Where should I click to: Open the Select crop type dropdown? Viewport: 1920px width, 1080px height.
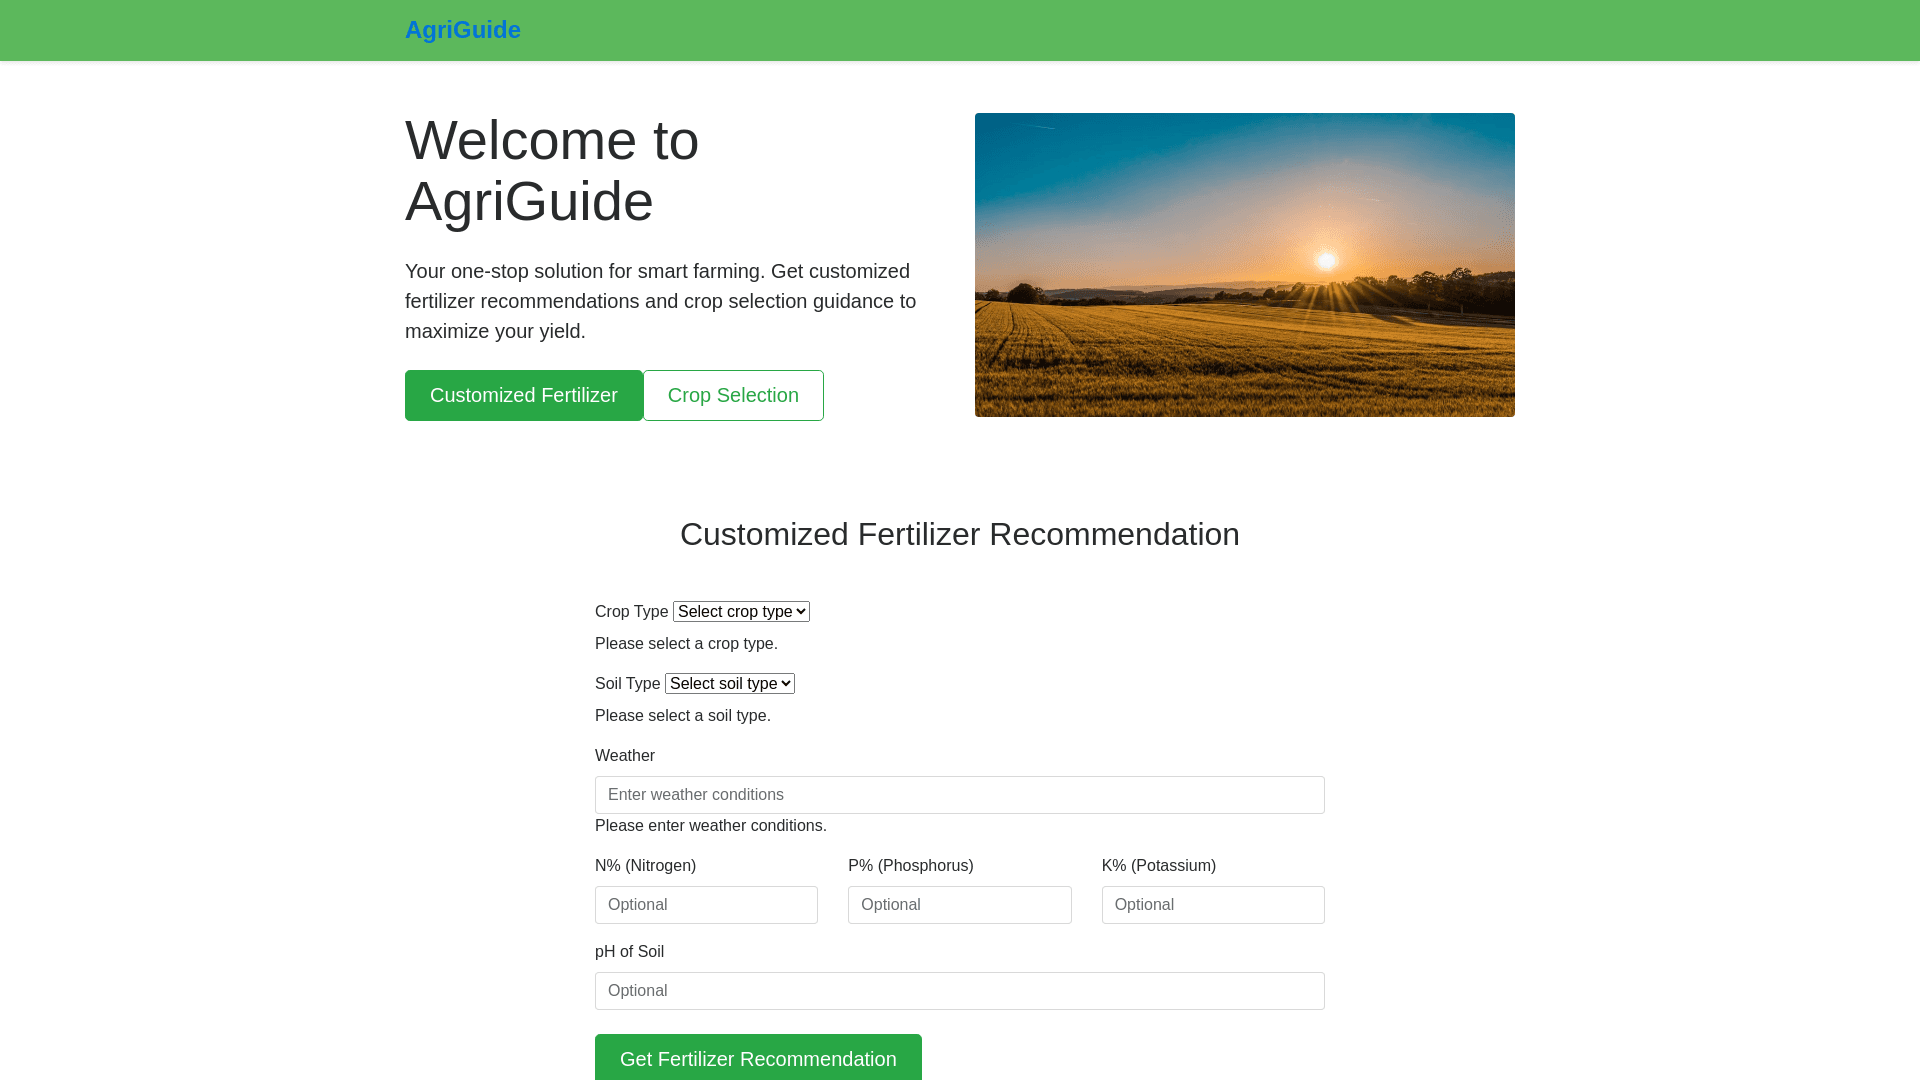(741, 611)
